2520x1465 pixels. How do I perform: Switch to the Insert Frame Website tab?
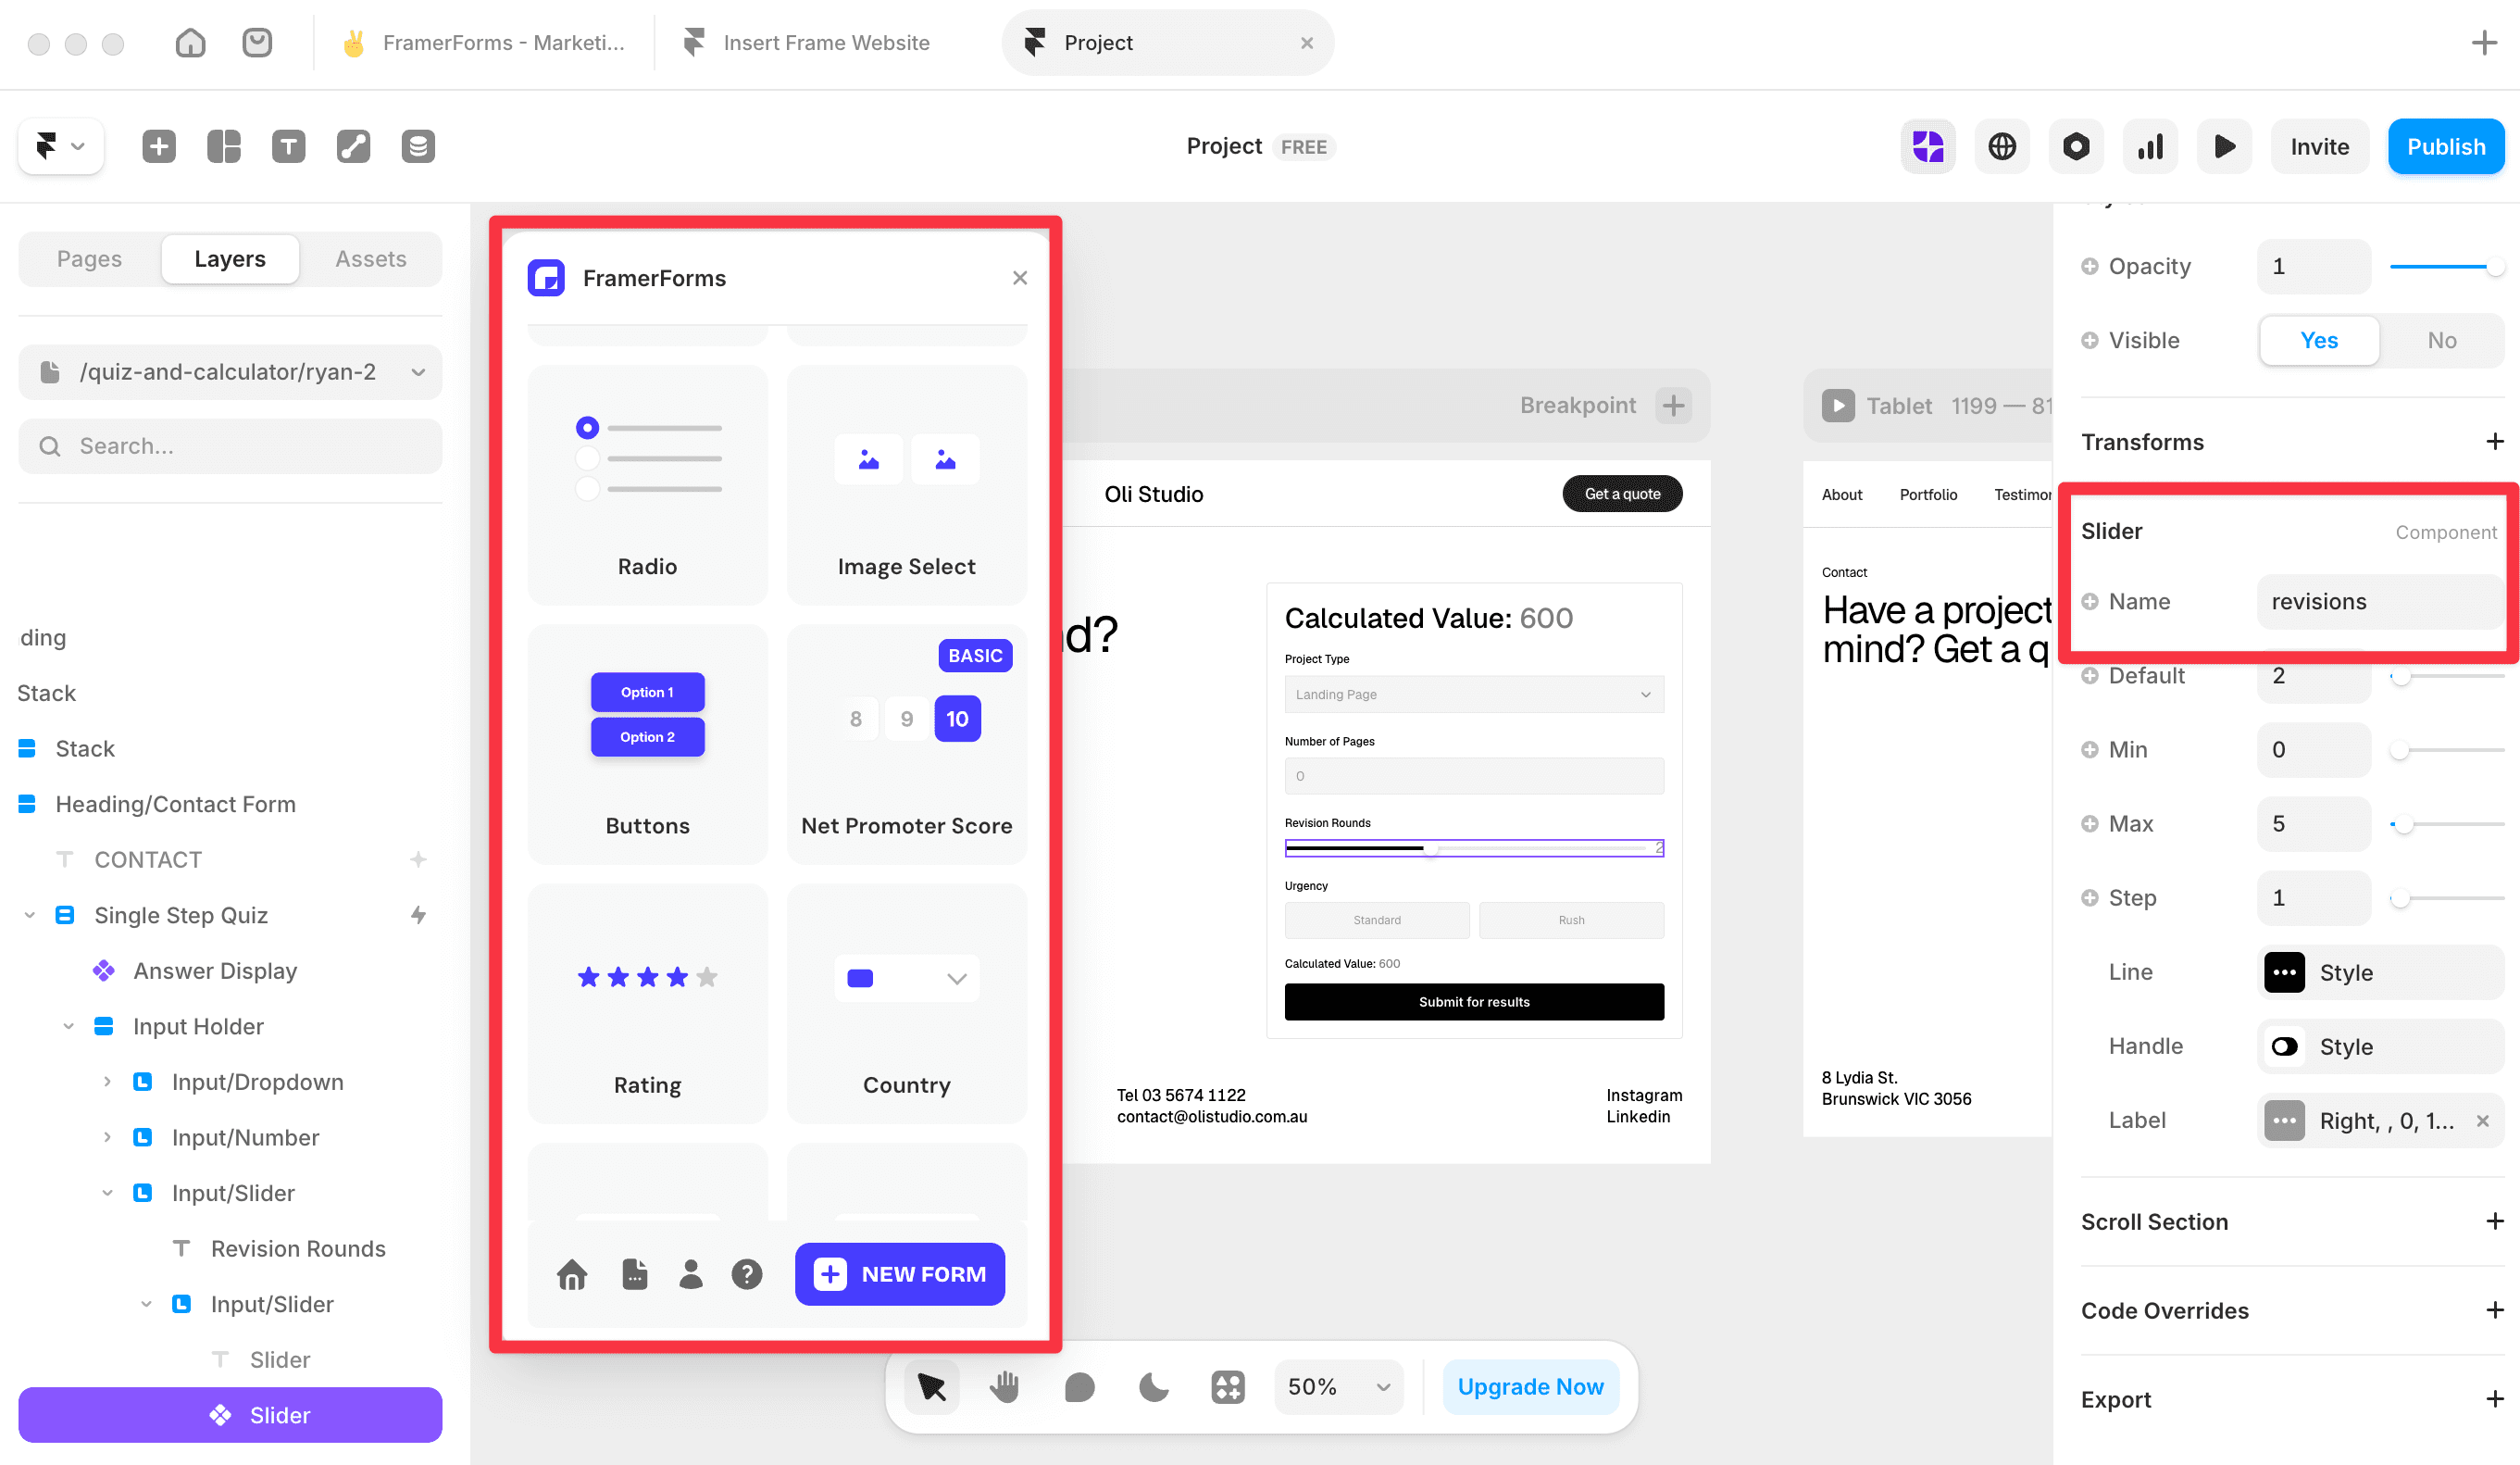(x=808, y=43)
